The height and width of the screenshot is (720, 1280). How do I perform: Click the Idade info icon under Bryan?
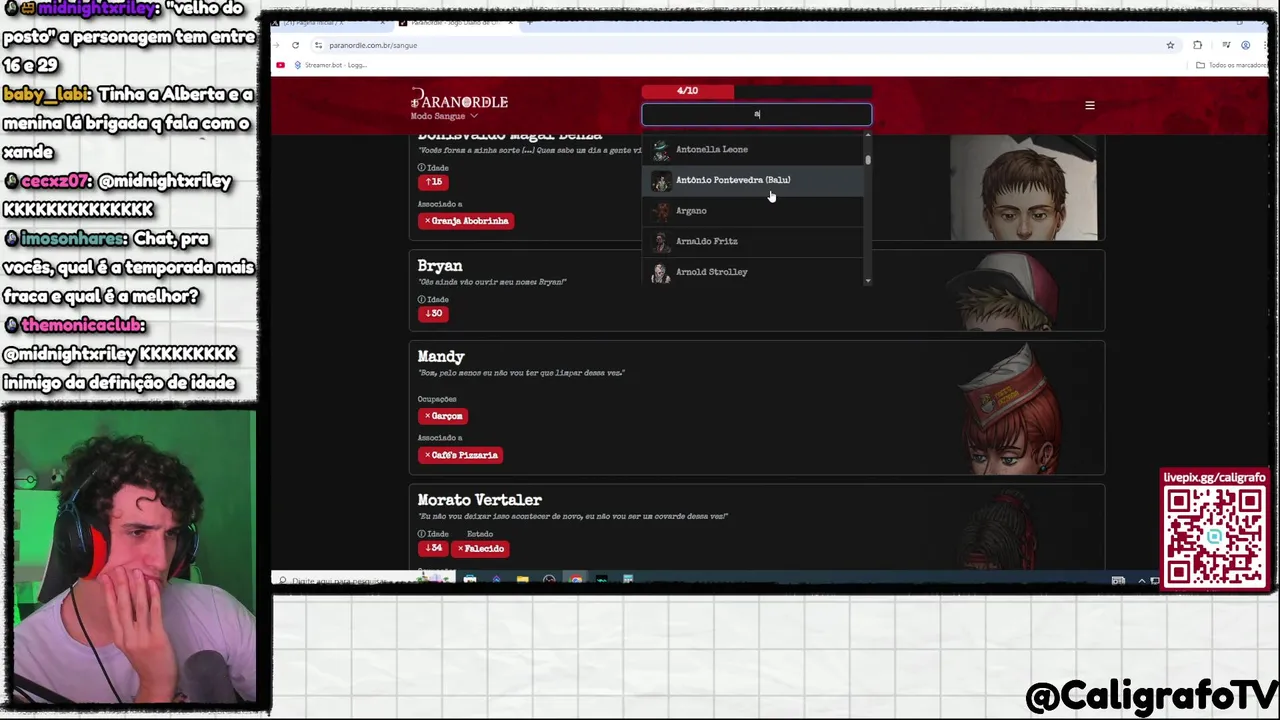coord(421,300)
